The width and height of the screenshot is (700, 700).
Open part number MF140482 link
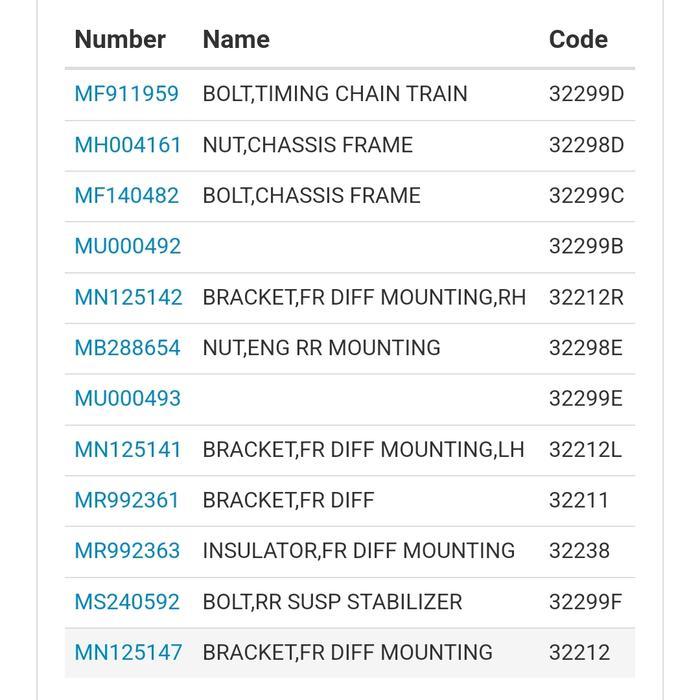click(x=127, y=196)
